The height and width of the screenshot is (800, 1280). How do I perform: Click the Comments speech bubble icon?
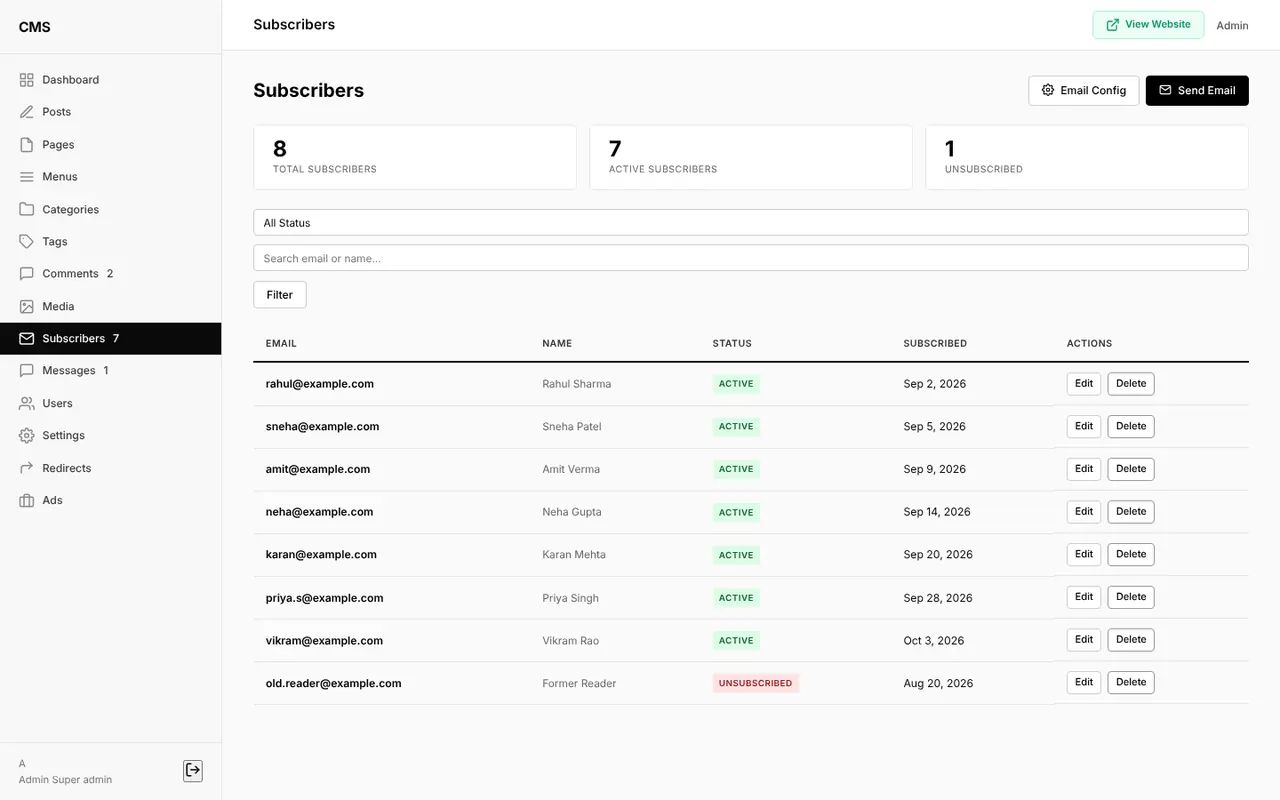27,274
